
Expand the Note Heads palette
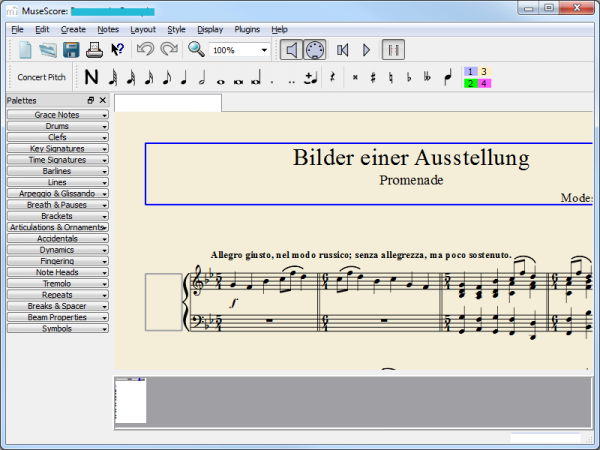pyautogui.click(x=58, y=272)
